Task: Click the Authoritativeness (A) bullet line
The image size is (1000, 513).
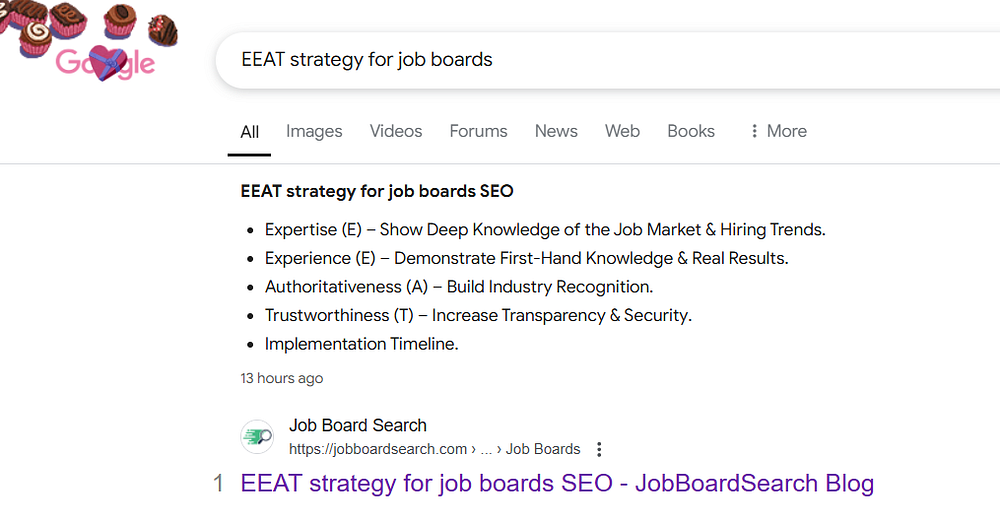Action: coord(458,287)
